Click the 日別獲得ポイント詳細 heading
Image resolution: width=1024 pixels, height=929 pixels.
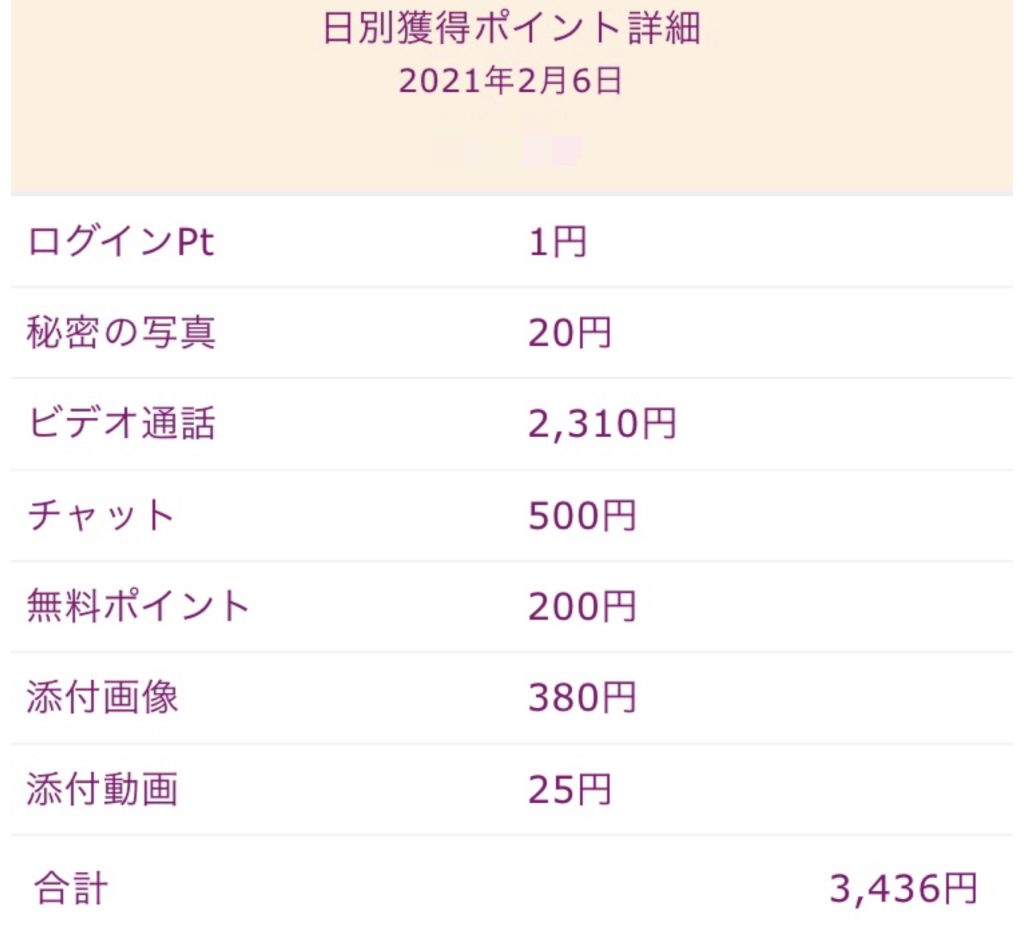511,28
